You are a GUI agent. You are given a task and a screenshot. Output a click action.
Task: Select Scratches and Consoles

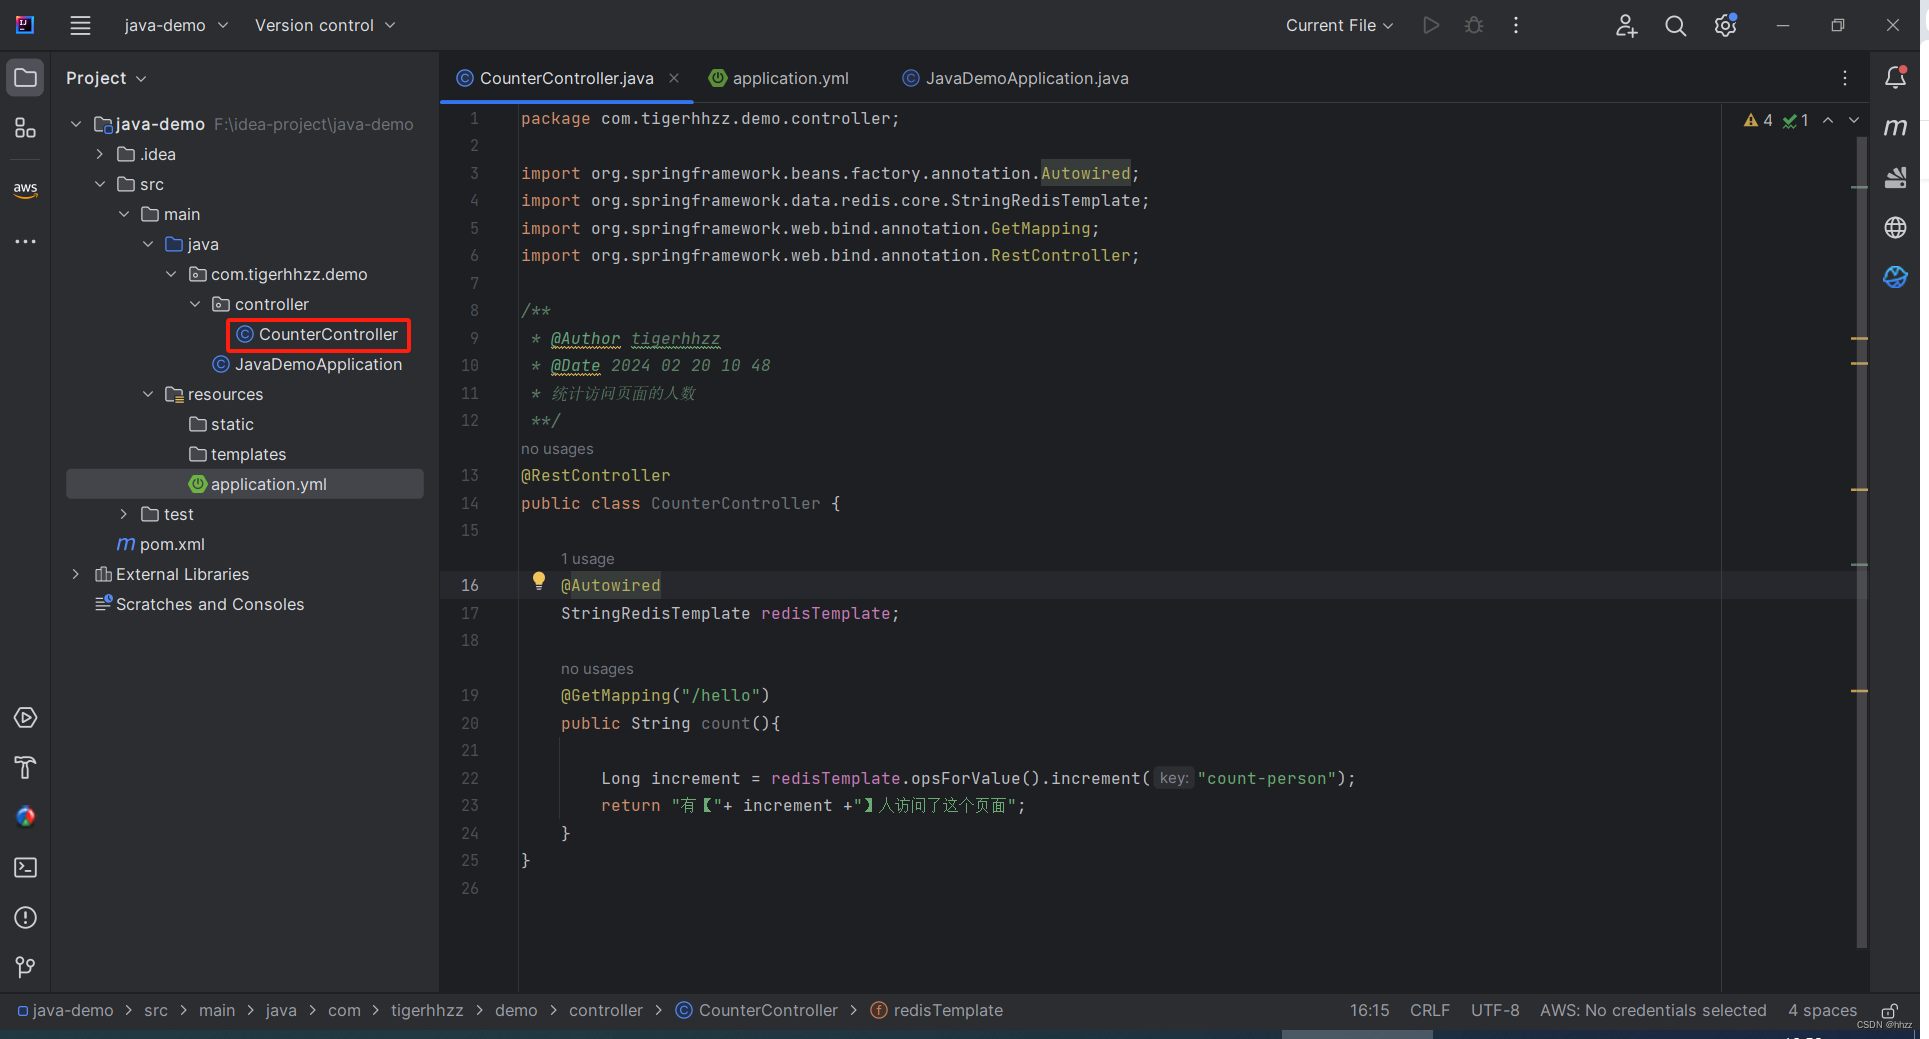(x=200, y=604)
